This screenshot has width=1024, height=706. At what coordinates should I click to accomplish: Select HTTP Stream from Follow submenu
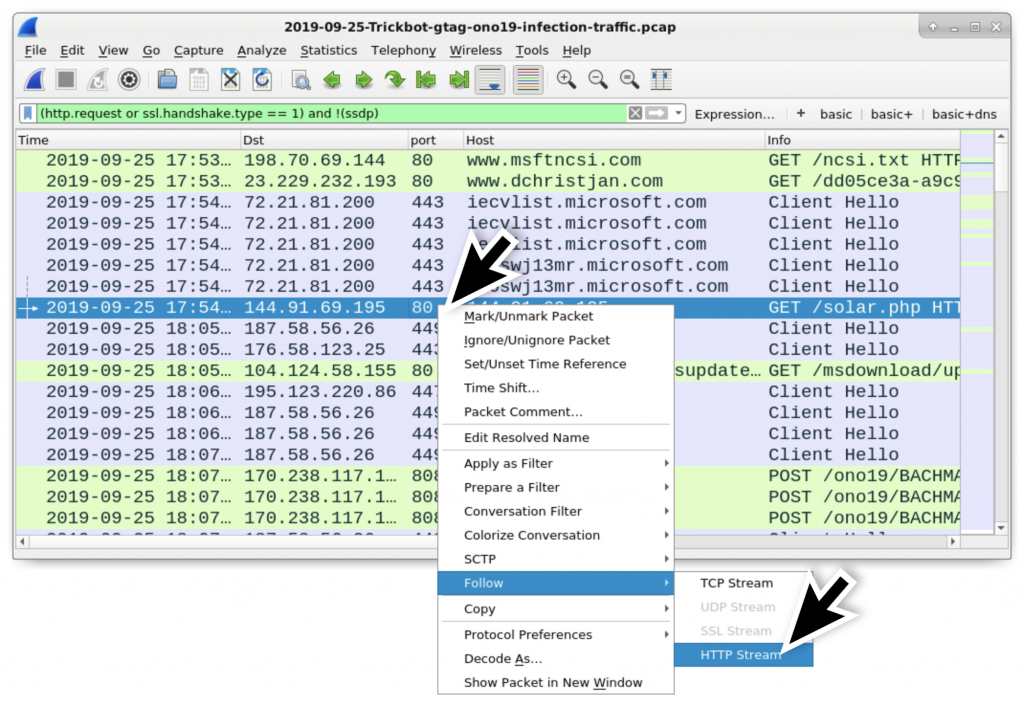743,654
